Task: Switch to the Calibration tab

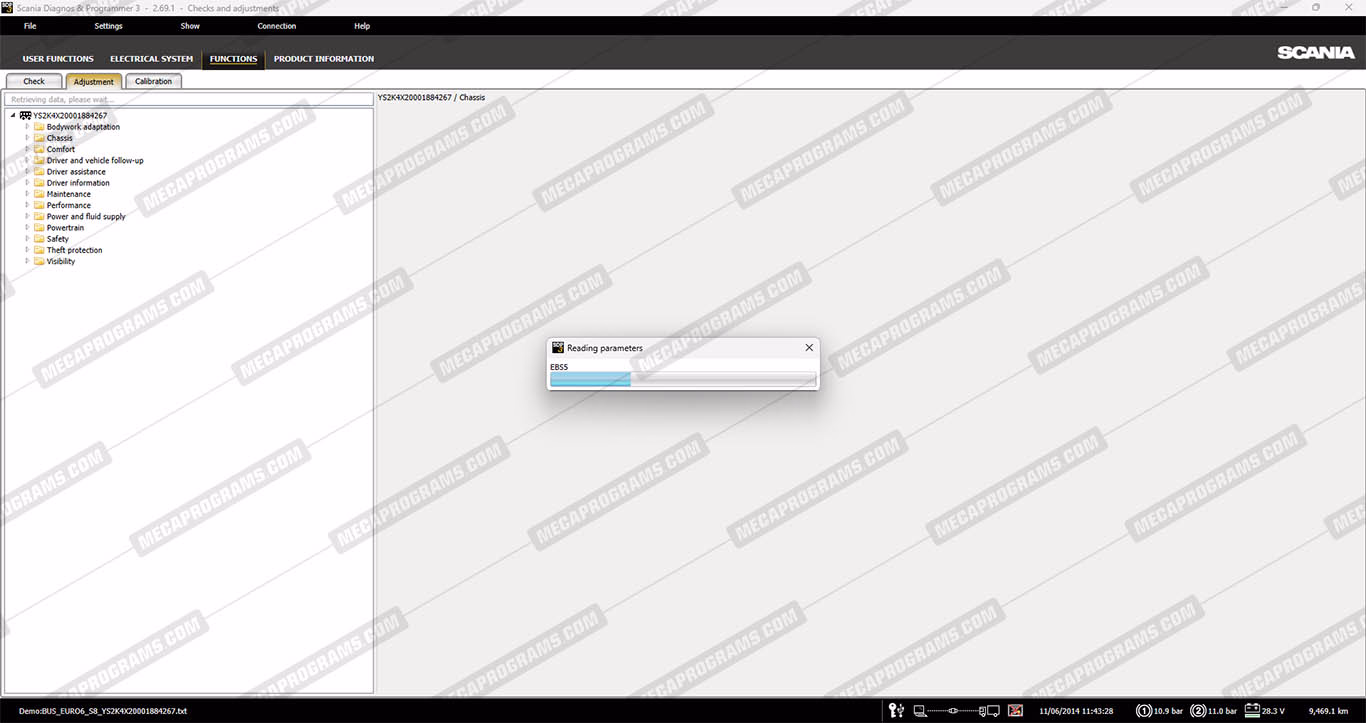Action: [153, 82]
